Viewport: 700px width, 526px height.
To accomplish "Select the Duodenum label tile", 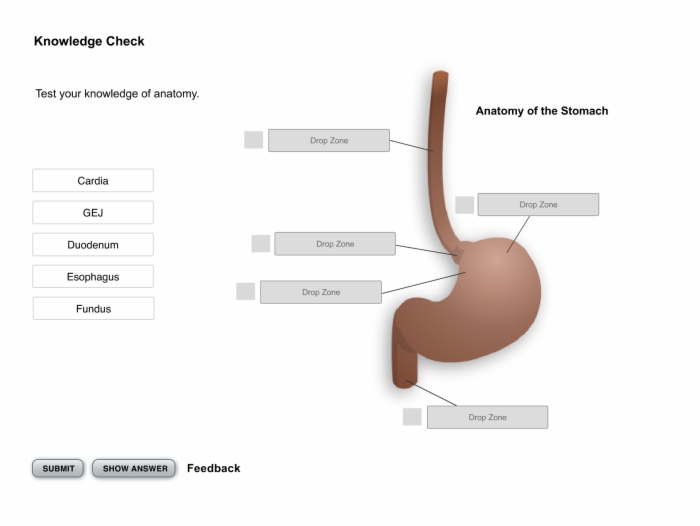I will click(x=93, y=245).
